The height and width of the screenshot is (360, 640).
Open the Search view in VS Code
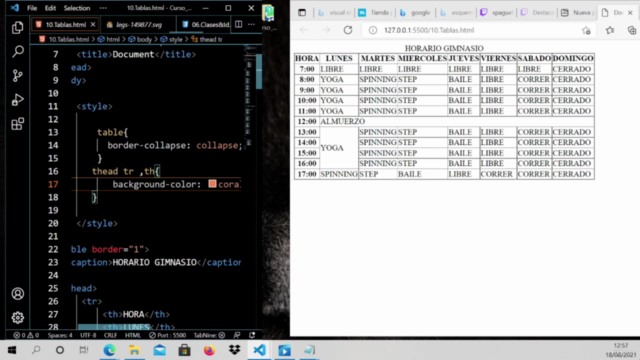18,51
